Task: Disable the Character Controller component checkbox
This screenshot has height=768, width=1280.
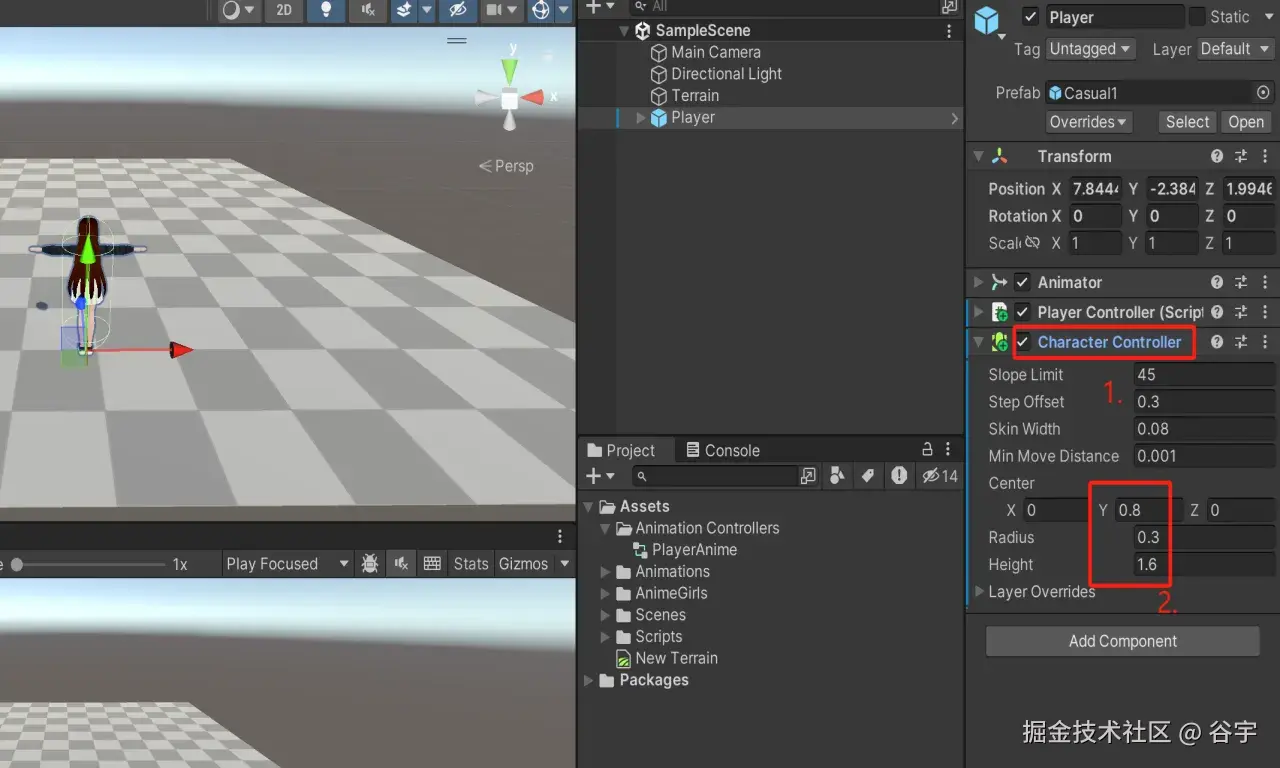Action: coord(1023,342)
